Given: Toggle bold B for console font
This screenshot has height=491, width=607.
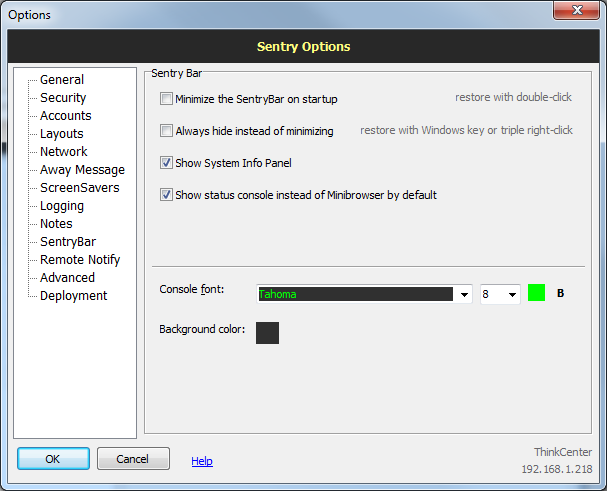Looking at the screenshot, I should pos(560,293).
